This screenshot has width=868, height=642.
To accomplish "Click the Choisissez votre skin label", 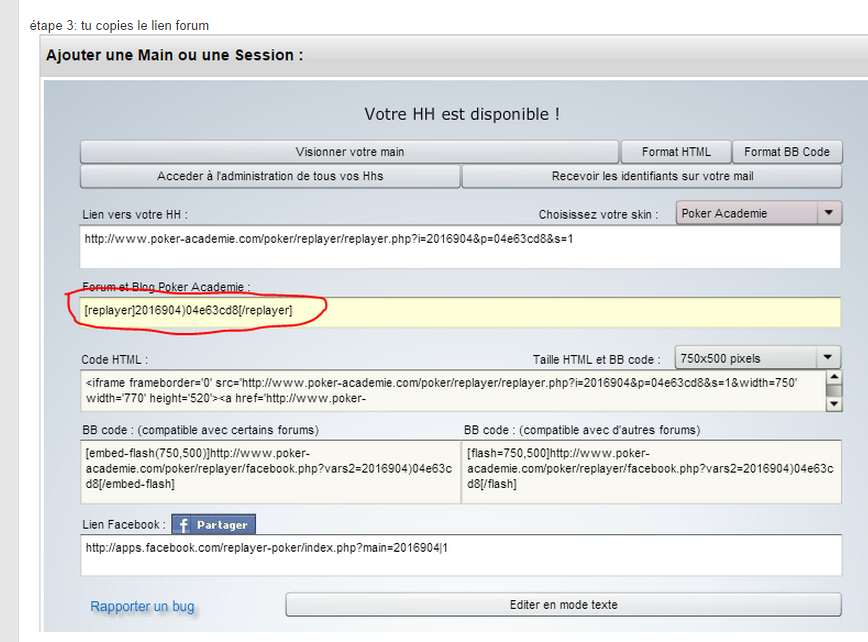I will [598, 215].
